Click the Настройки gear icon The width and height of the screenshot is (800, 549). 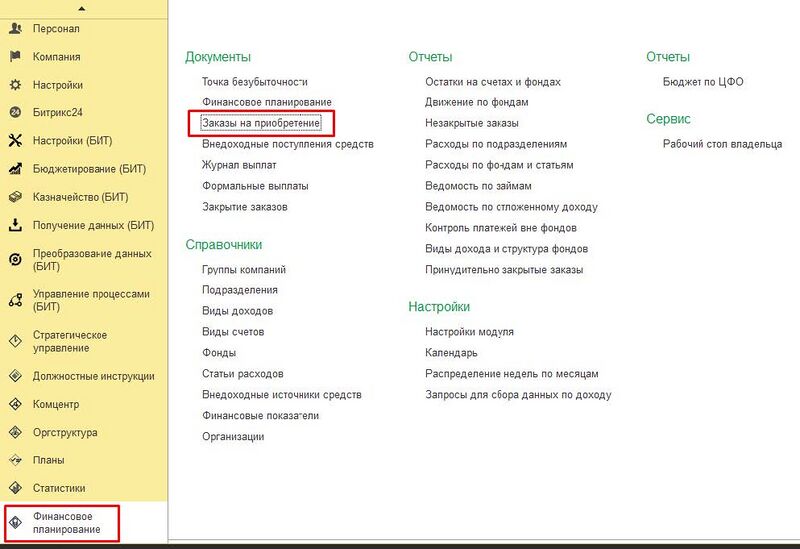[15, 85]
